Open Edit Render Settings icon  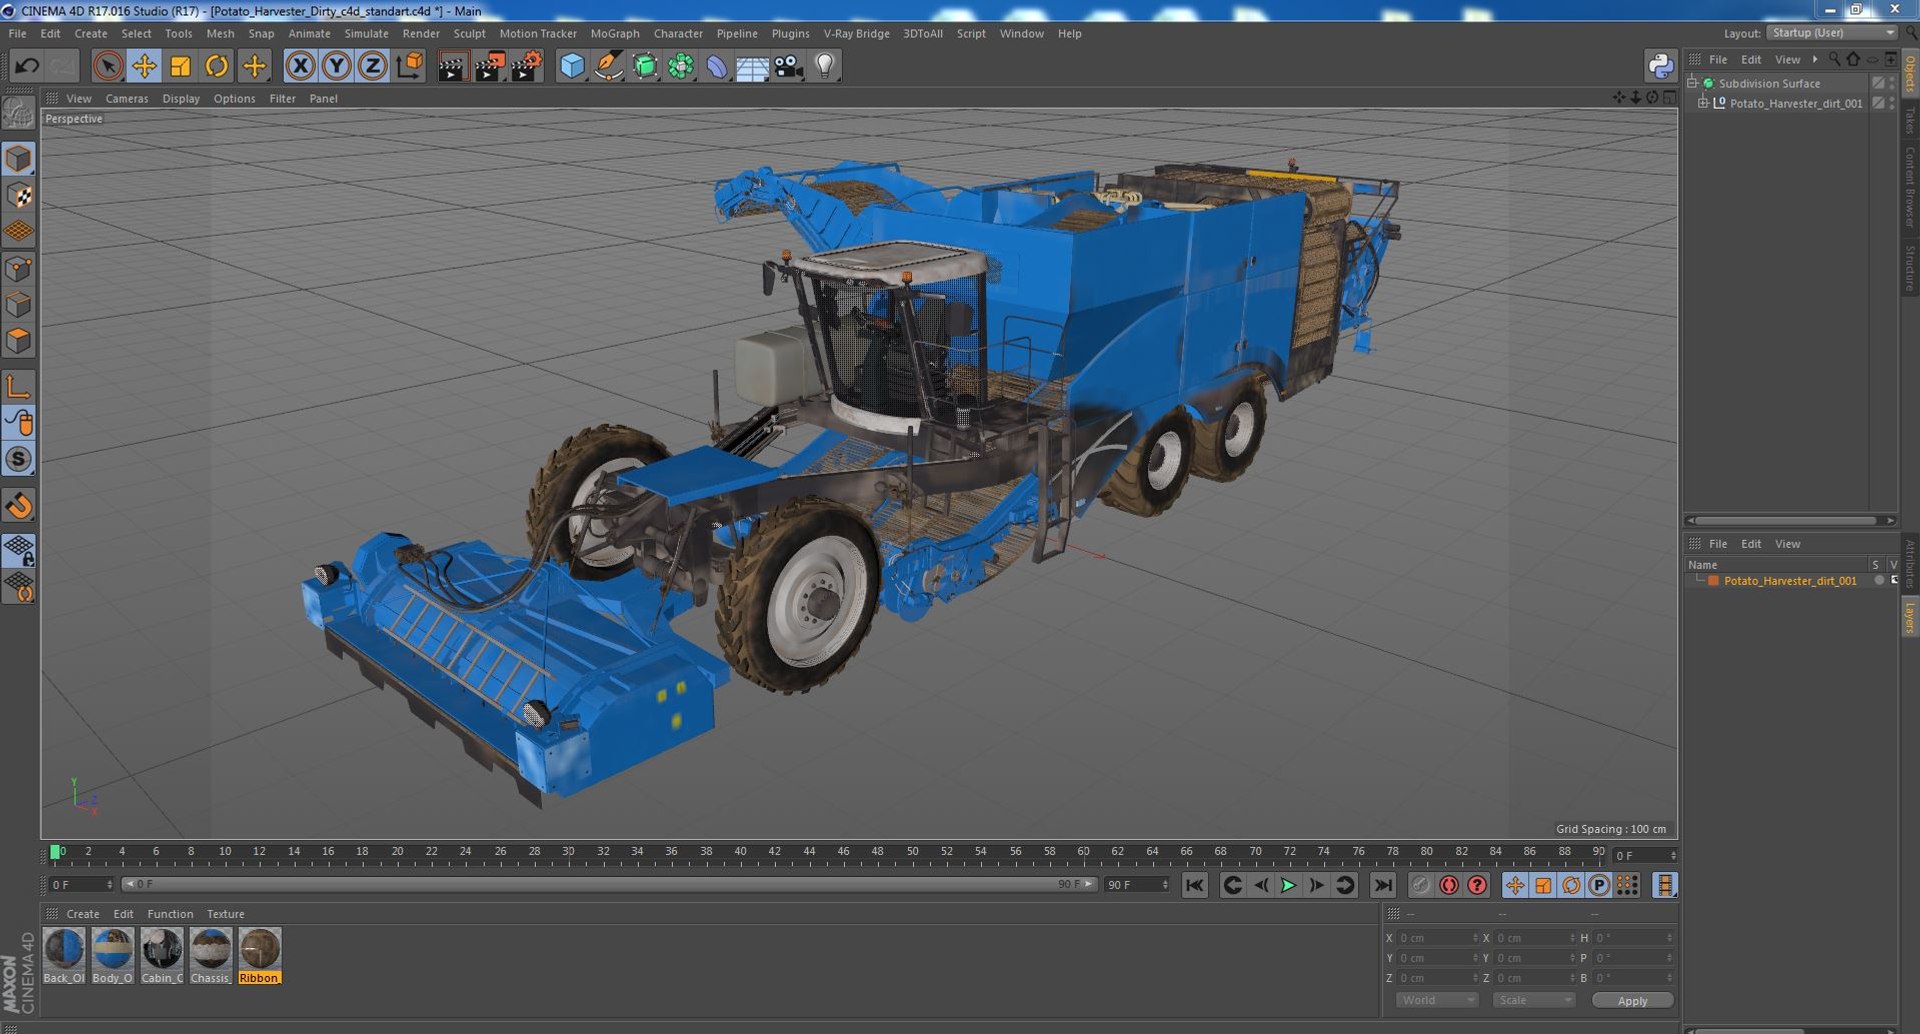pos(527,66)
